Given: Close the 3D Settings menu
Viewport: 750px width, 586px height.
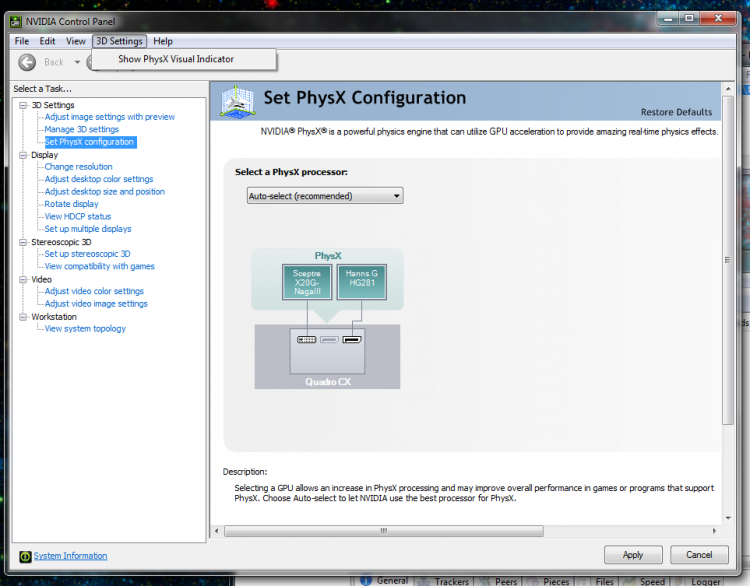Looking at the screenshot, I should (119, 41).
